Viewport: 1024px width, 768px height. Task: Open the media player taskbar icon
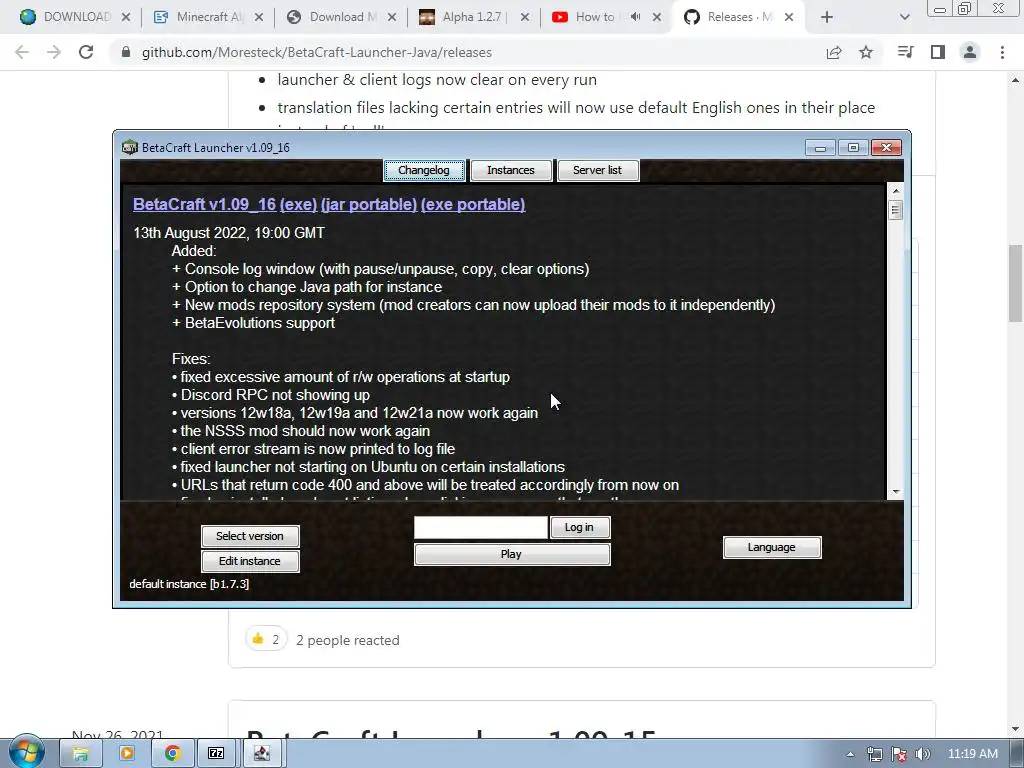tap(126, 754)
